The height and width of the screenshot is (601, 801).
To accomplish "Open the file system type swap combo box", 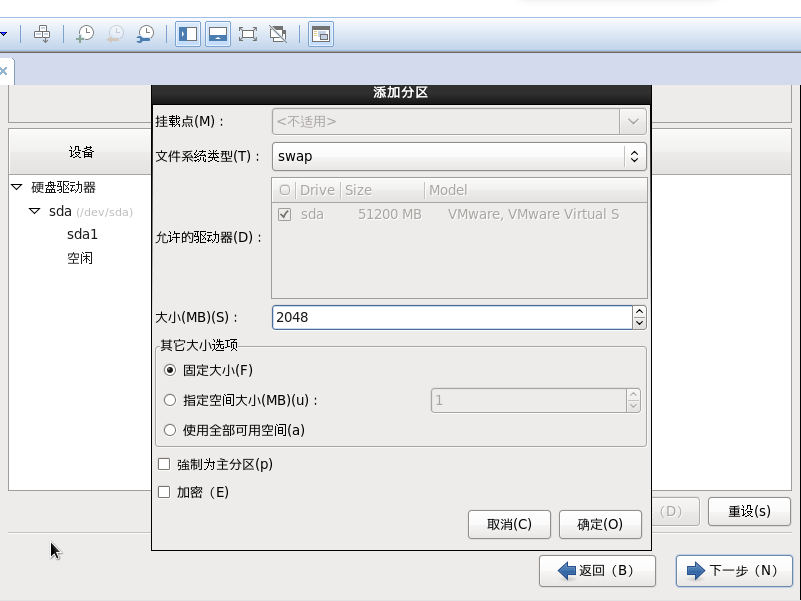I will click(459, 156).
